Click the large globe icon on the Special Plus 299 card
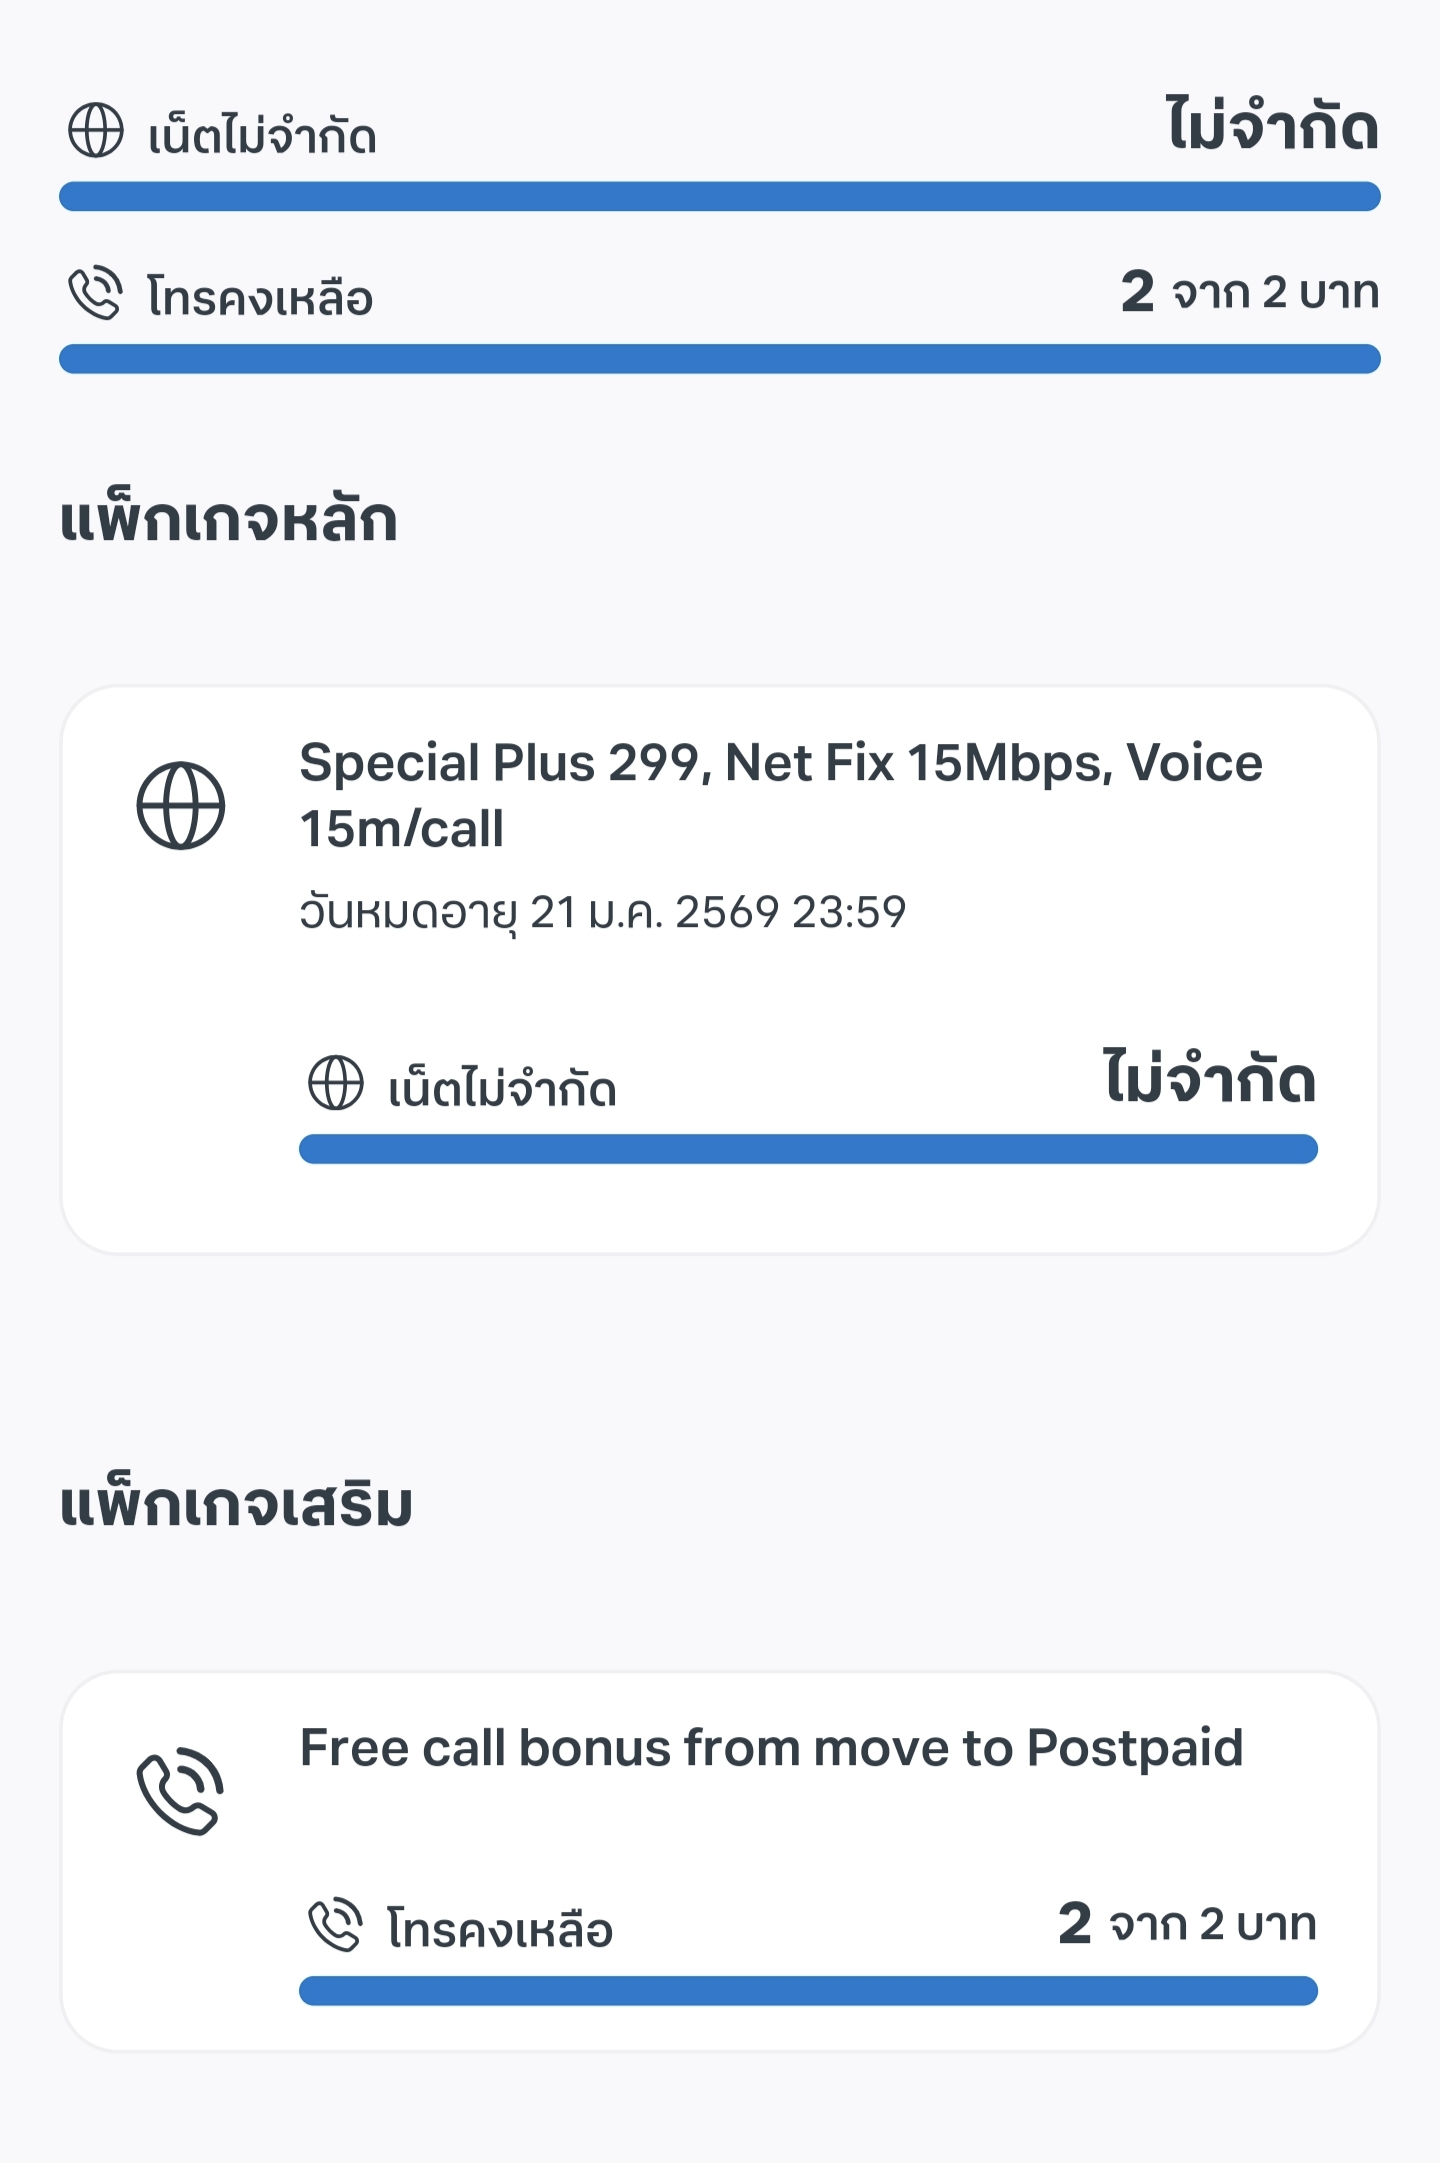 pos(181,806)
